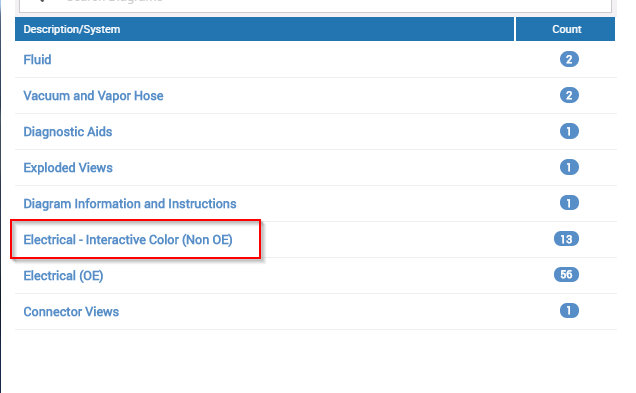Select the Electrical (OE) diagrams link
The image size is (636, 393).
(63, 276)
